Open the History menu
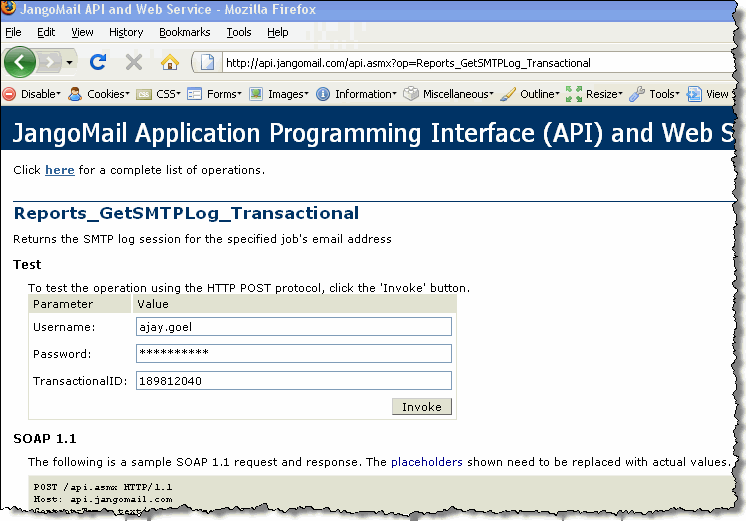The width and height of the screenshot is (746, 521). (126, 32)
